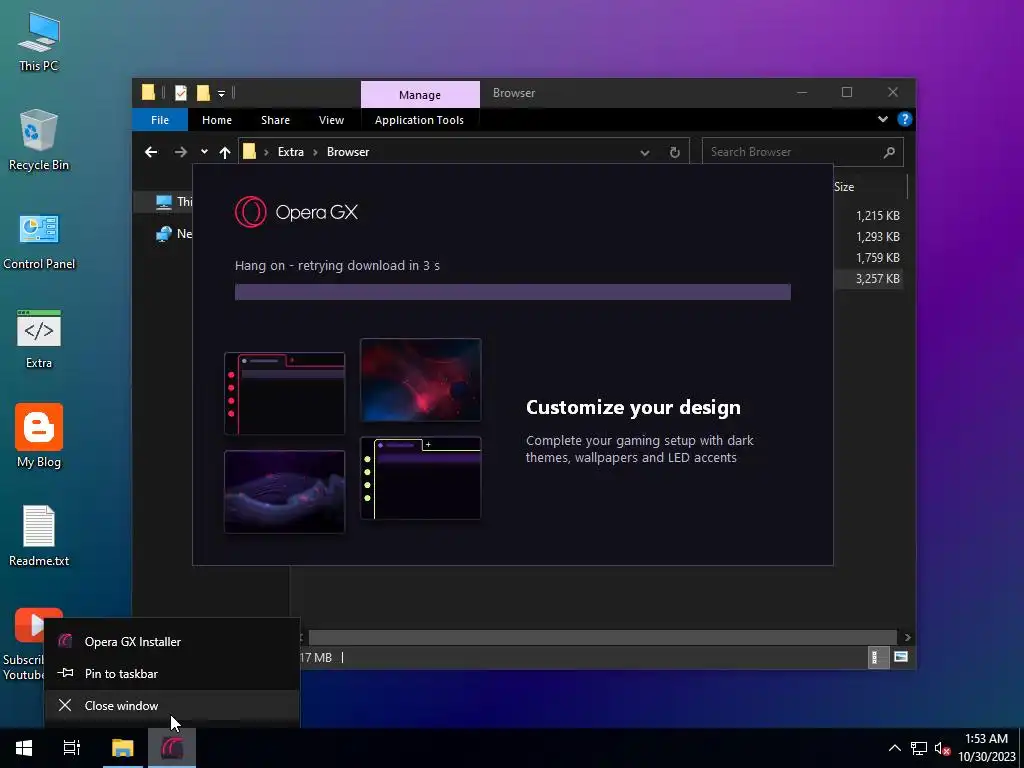Open Quick Access Toolbar customize dropdown
1024x768 pixels.
pos(221,93)
